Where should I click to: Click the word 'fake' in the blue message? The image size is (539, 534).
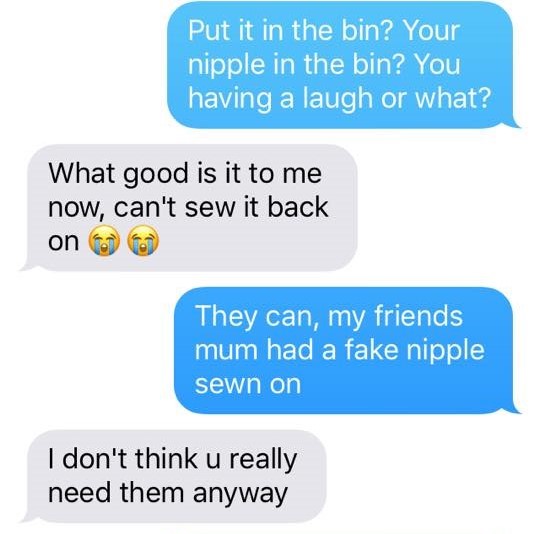(372, 350)
